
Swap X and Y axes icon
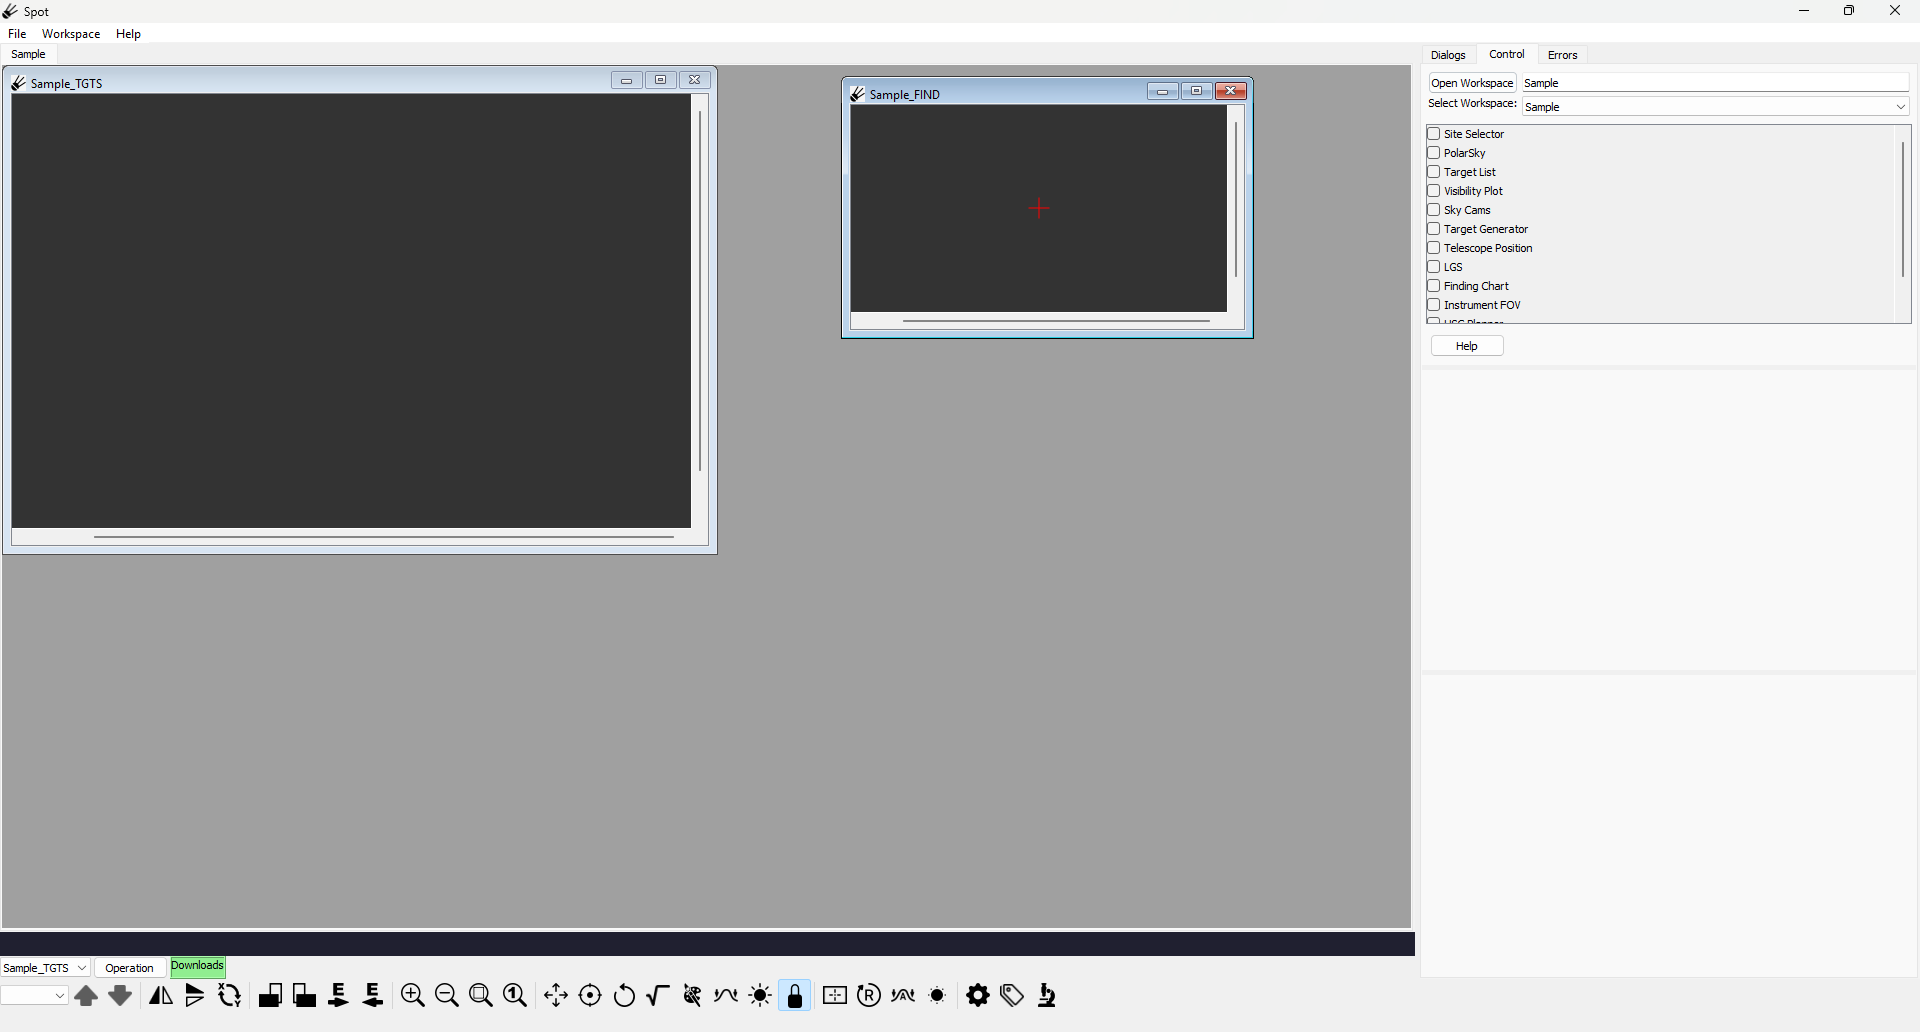click(x=230, y=996)
